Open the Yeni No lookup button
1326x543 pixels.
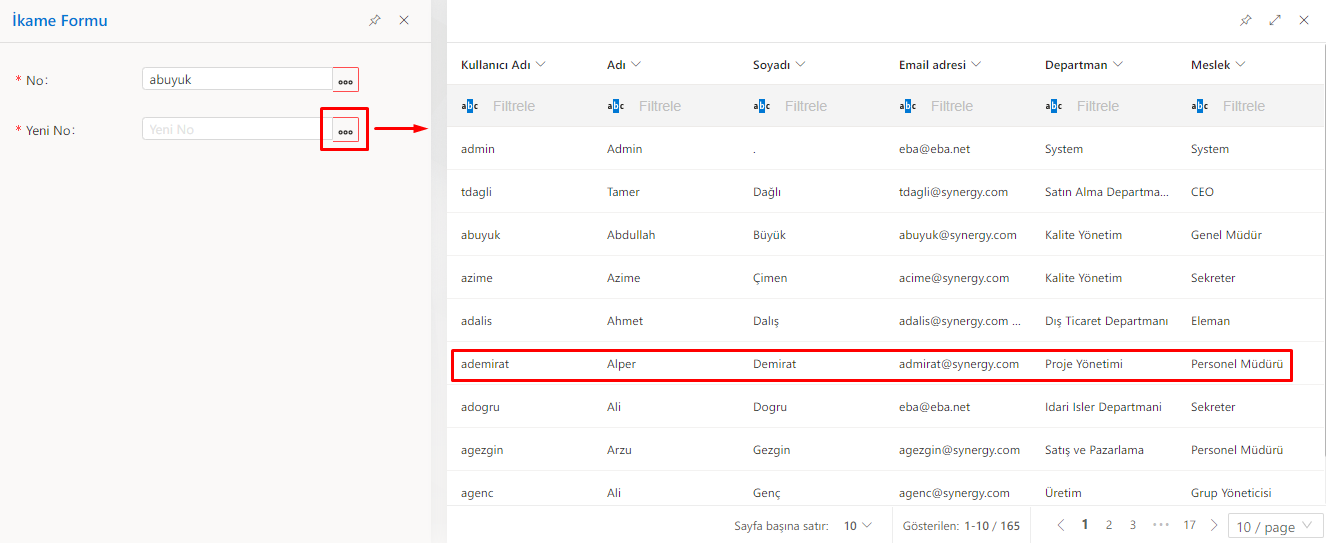pos(345,130)
